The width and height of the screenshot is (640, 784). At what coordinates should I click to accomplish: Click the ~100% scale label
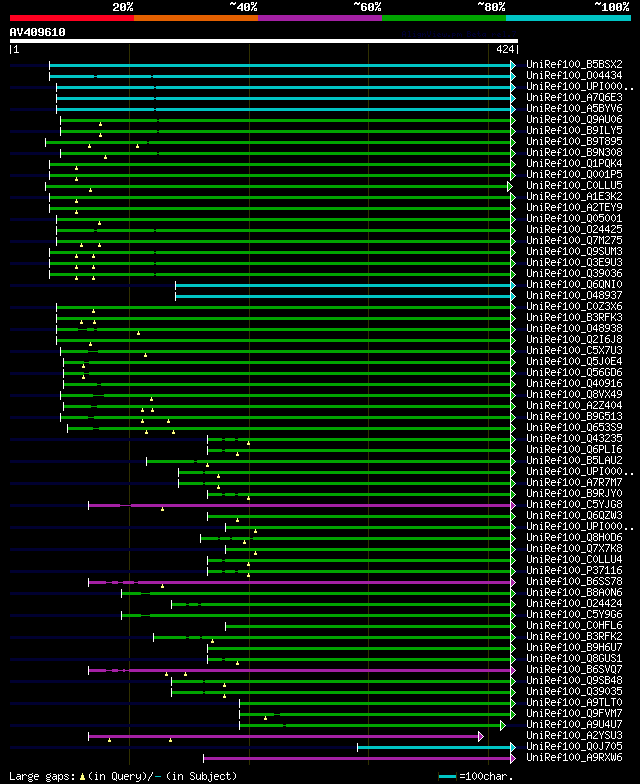[x=612, y=6]
